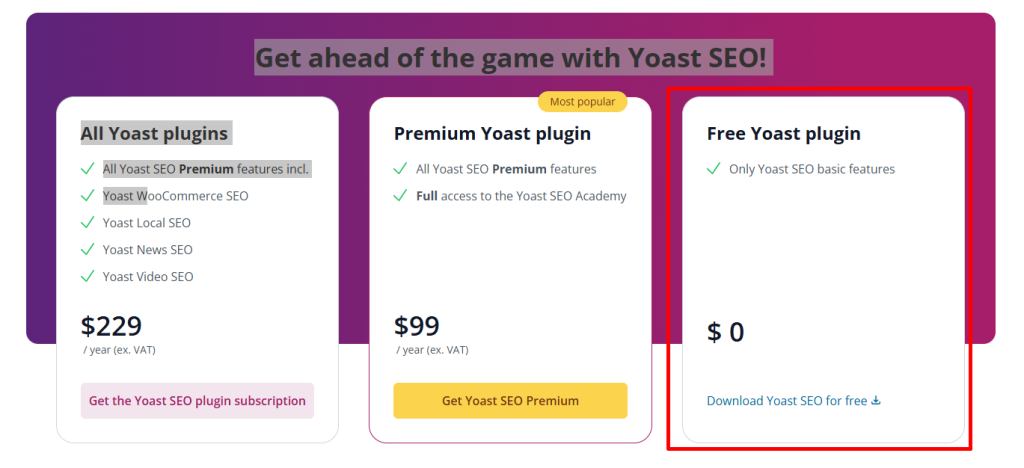Open the Download Yoast SEO for free link

tap(787, 400)
